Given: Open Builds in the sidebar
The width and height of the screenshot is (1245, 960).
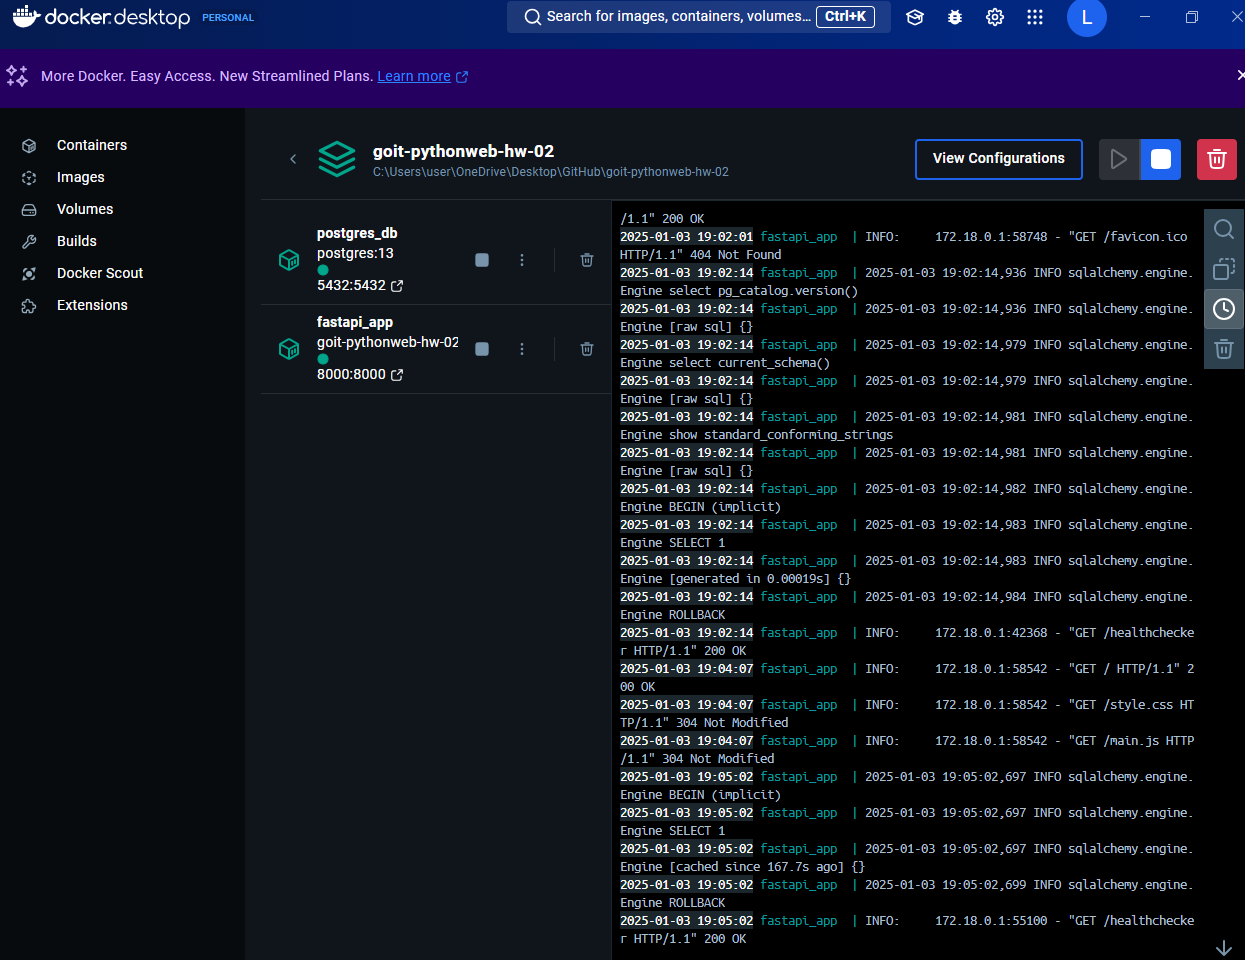Looking at the screenshot, I should [77, 241].
